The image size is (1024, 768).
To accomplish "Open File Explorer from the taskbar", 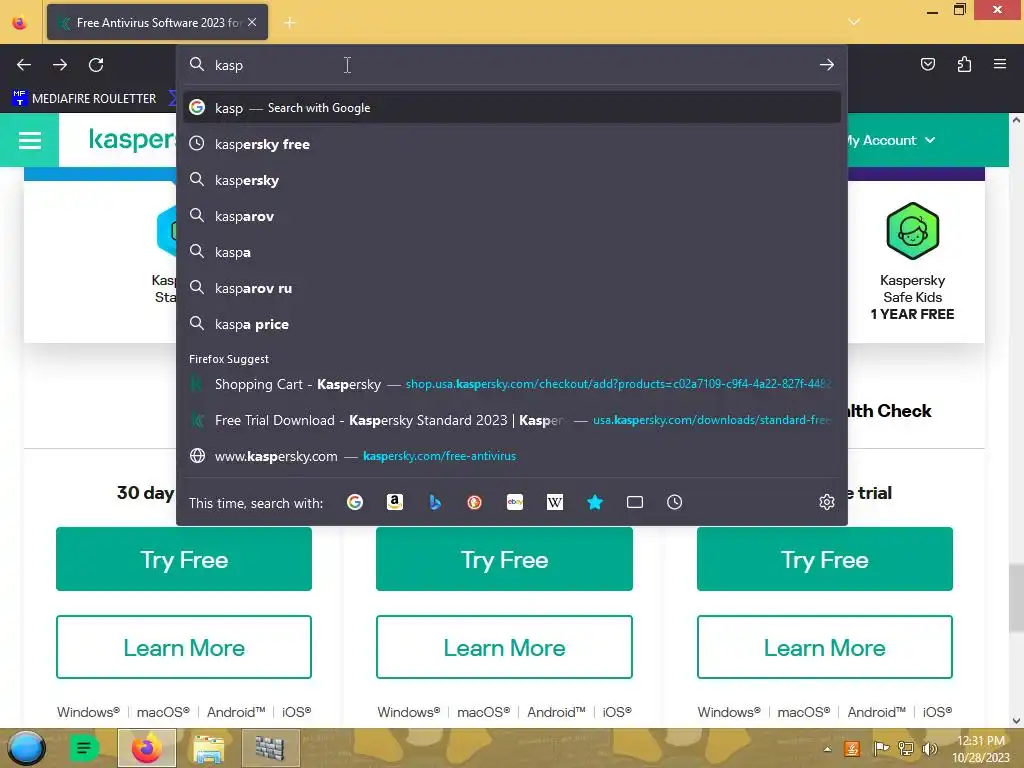I will tap(208, 748).
